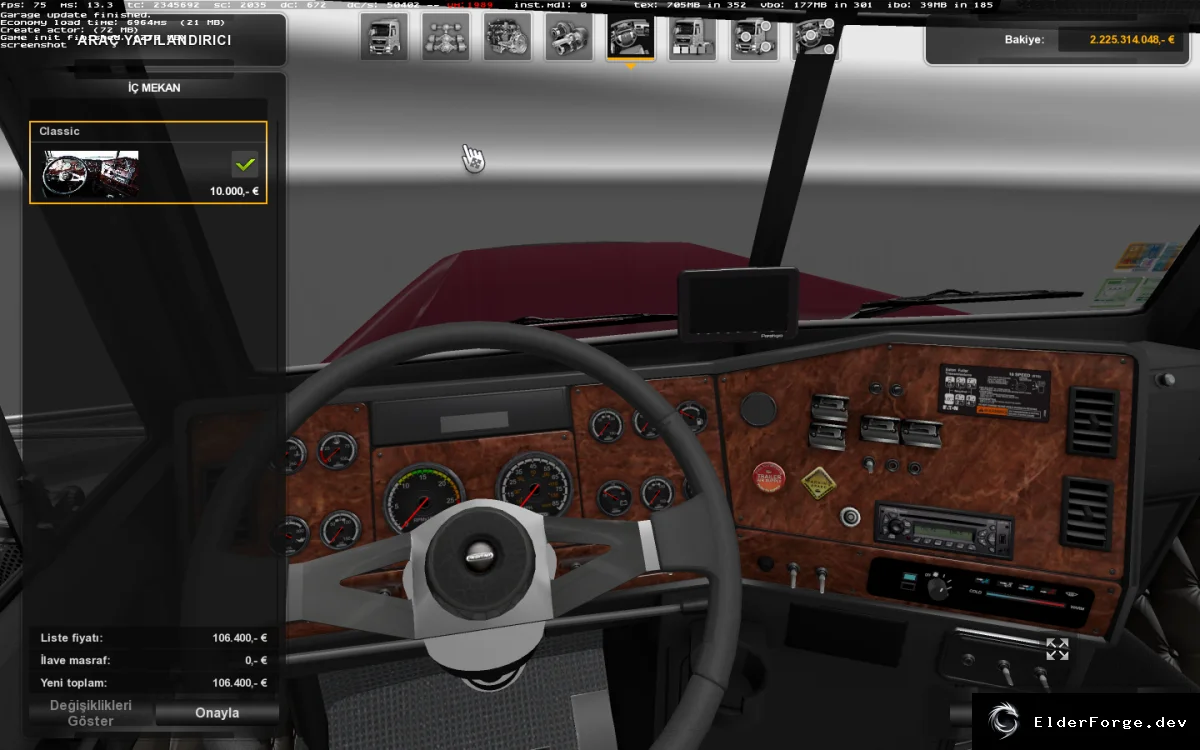The width and height of the screenshot is (1200, 750).
Task: Click the İÇ MEKAN panel heading
Action: [x=154, y=88]
